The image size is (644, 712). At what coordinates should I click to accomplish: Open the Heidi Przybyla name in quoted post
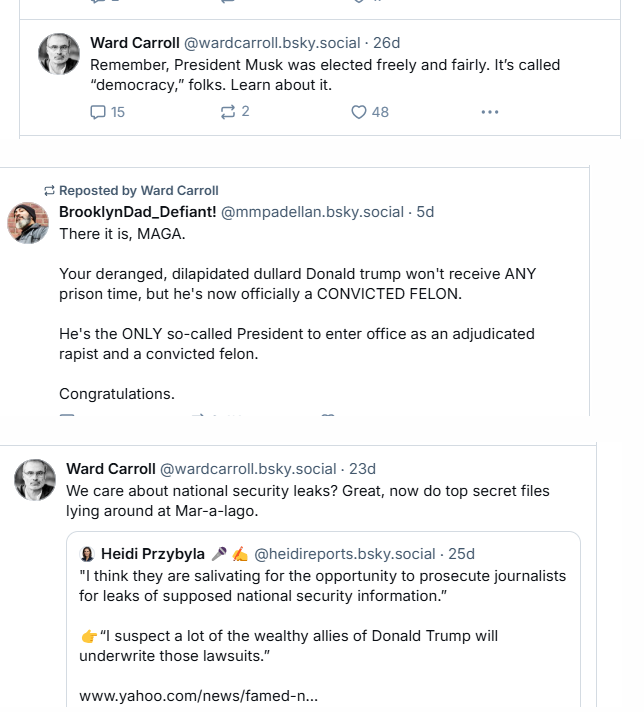pos(153,554)
